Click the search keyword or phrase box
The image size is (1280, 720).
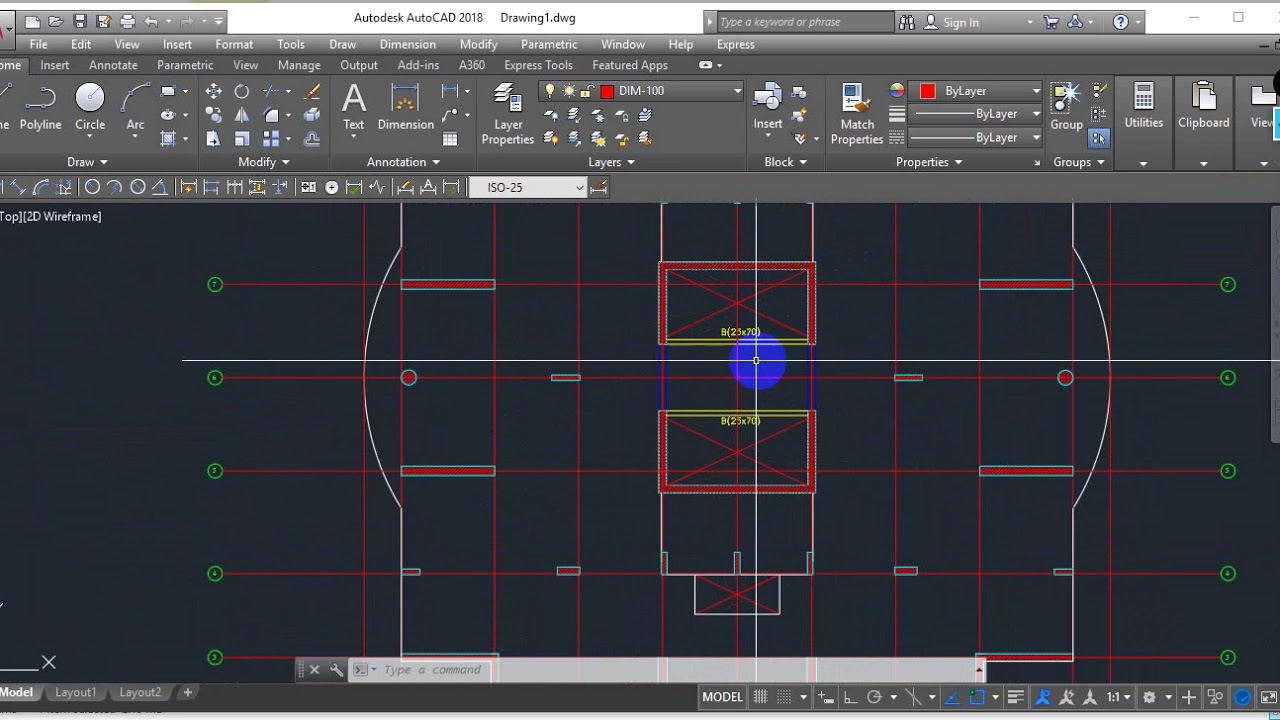coord(805,22)
